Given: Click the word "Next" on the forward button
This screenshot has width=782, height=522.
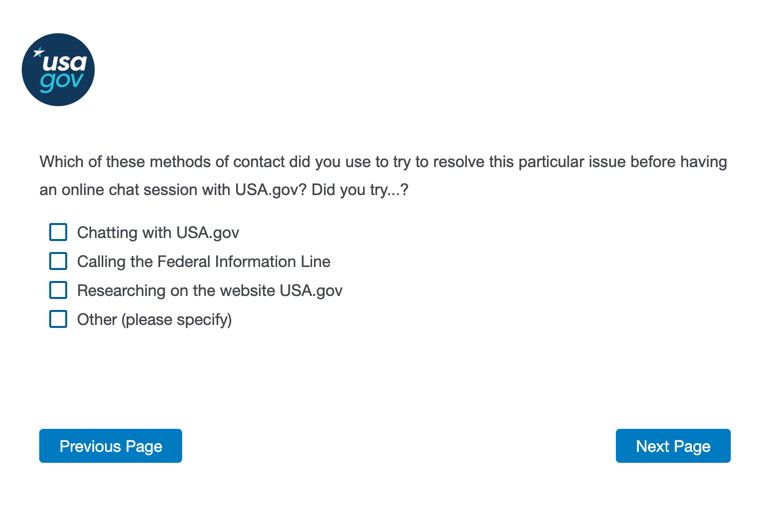Looking at the screenshot, I should (653, 446).
